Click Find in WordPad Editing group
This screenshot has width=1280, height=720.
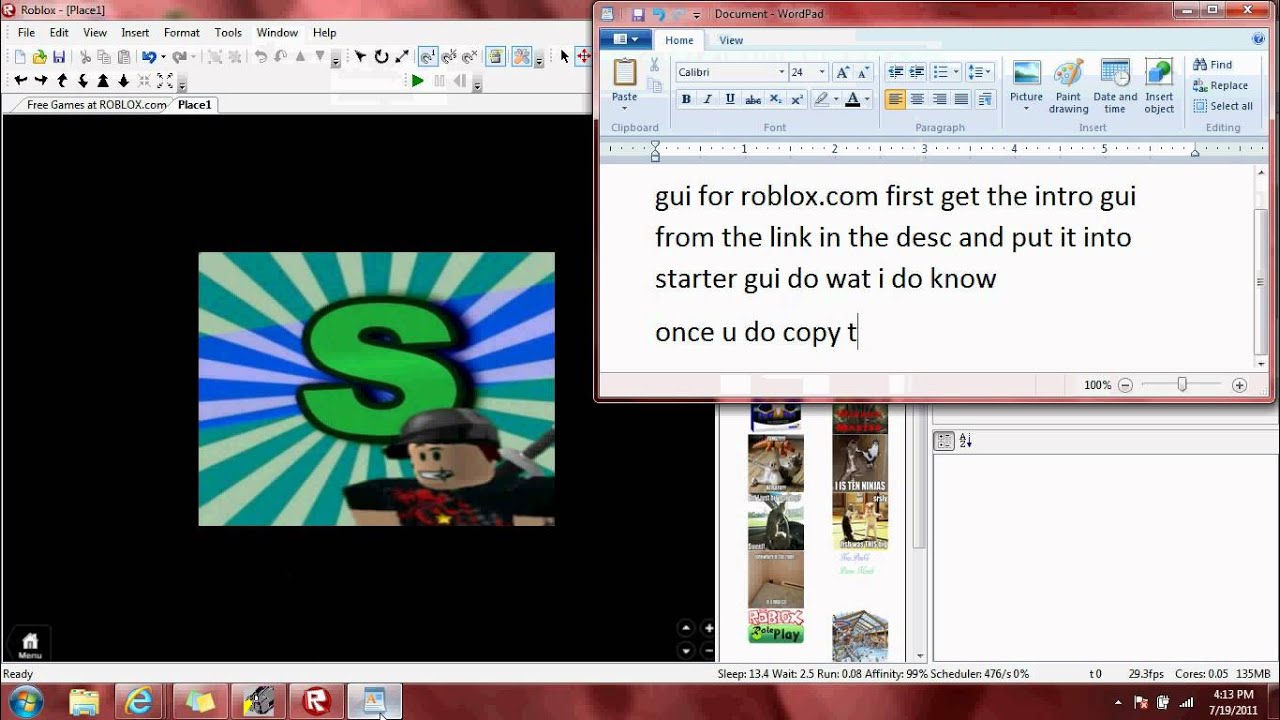1213,65
